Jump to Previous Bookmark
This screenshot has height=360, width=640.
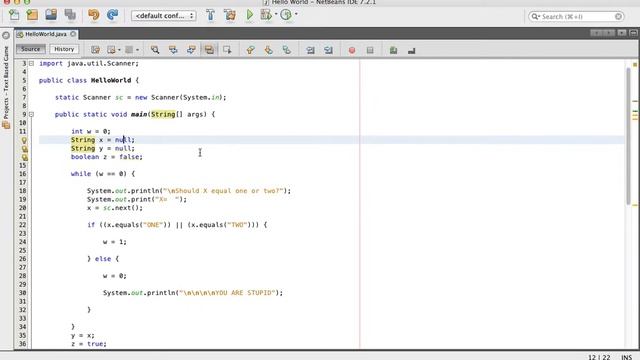[250, 50]
